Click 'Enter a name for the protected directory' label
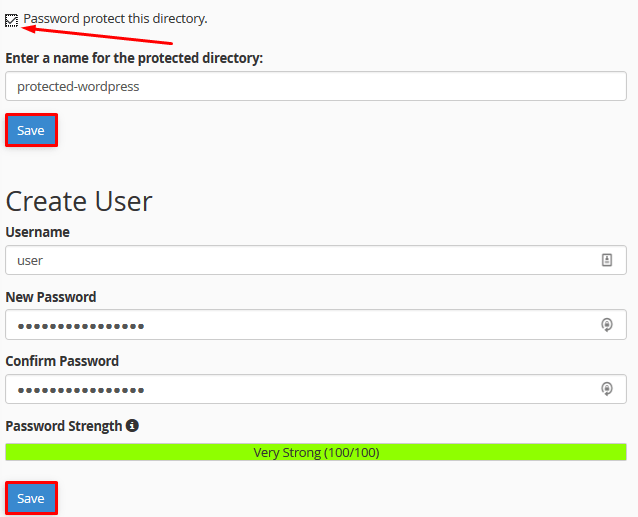This screenshot has width=638, height=517. [134, 58]
